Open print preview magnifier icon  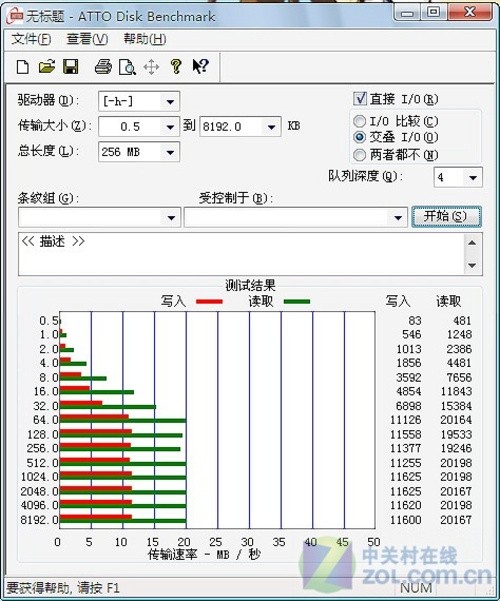127,67
